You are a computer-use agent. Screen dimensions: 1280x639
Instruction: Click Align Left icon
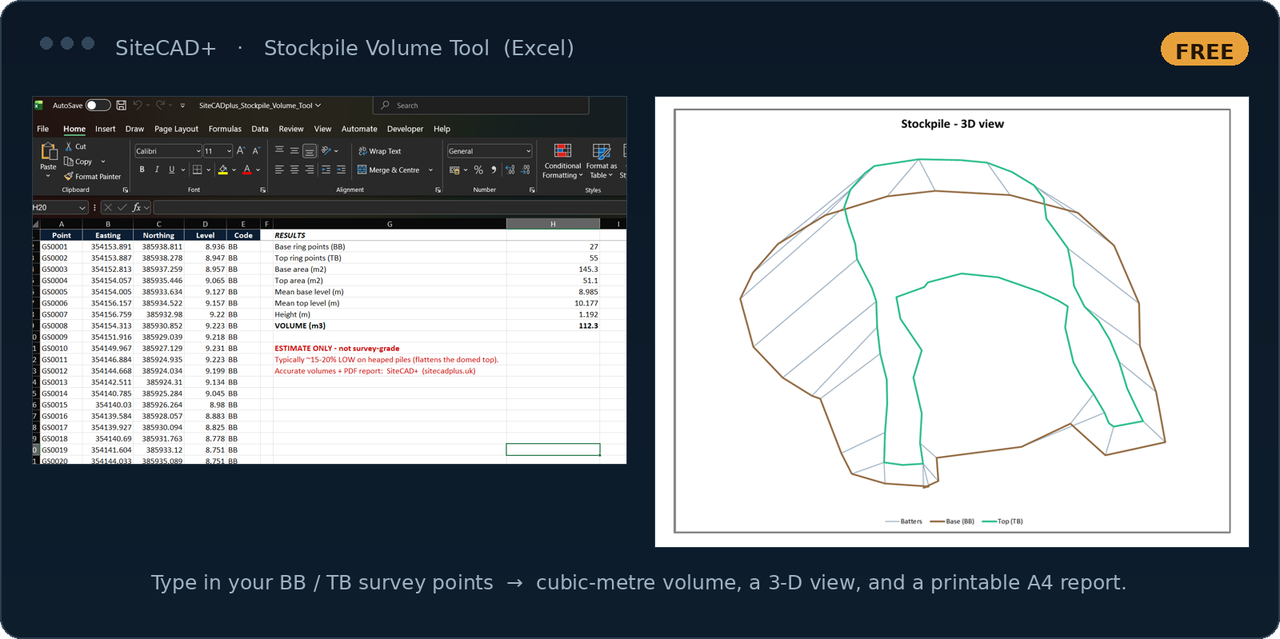pyautogui.click(x=279, y=170)
